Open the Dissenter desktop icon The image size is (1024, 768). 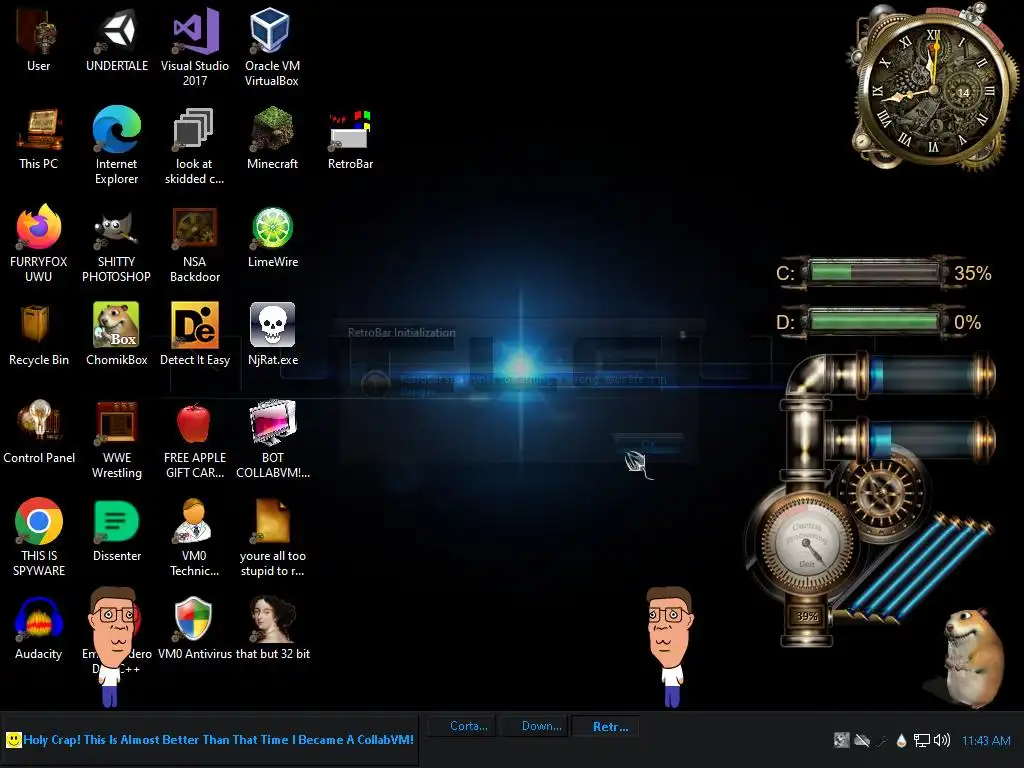point(116,530)
